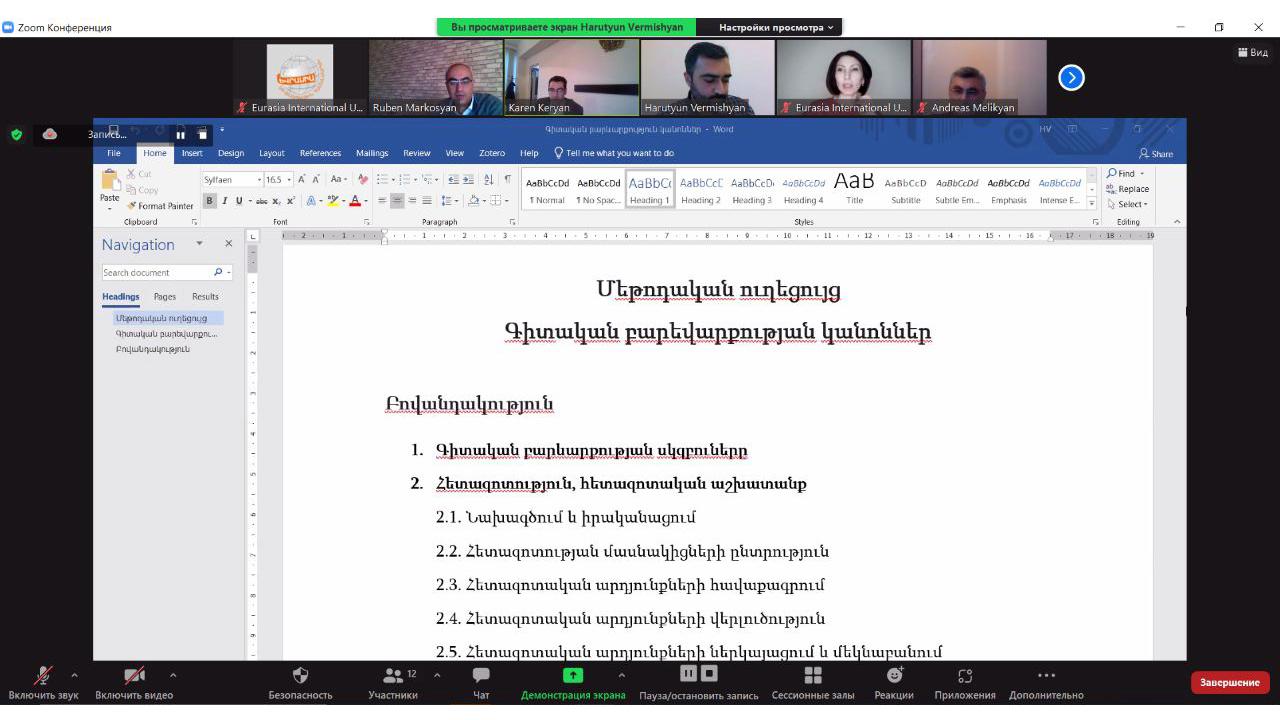The width and height of the screenshot is (1280, 720).
Task: Toggle Bold formatting in Word ribbon
Action: click(x=210, y=201)
